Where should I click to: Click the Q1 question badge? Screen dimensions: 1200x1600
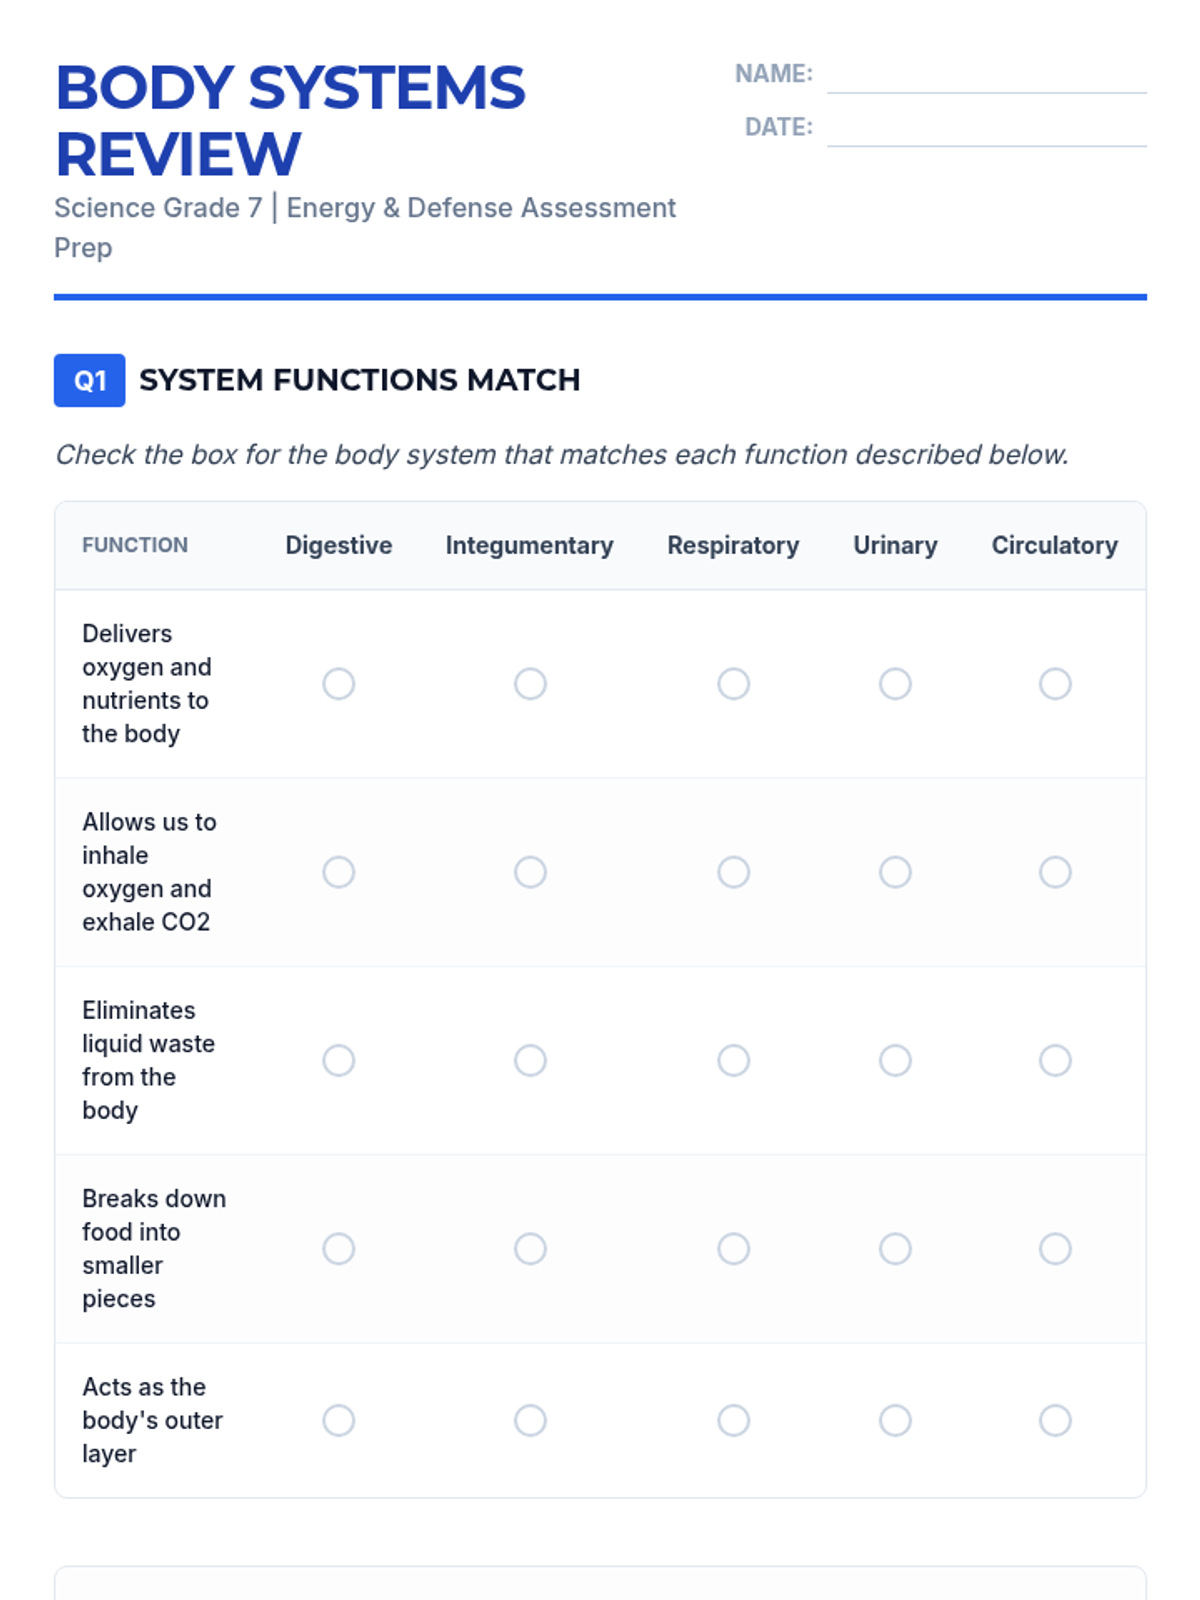point(90,380)
